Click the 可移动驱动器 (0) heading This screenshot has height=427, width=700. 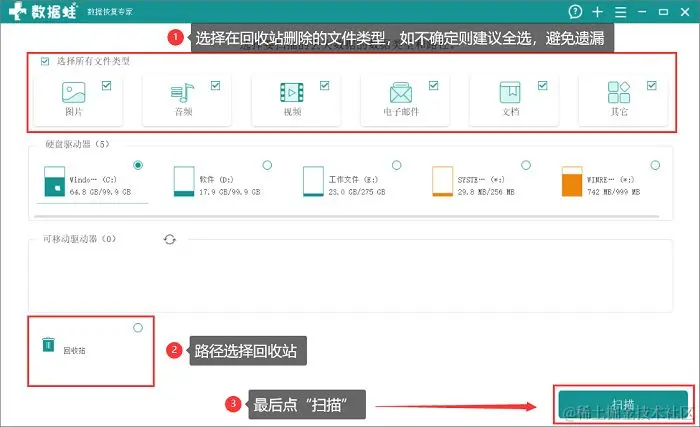tap(79, 239)
